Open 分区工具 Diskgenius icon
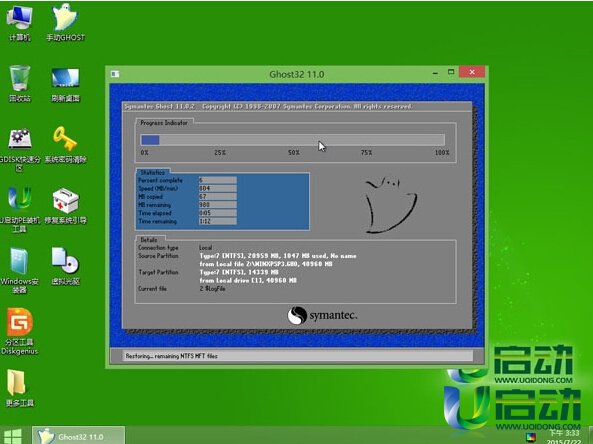 (19, 331)
